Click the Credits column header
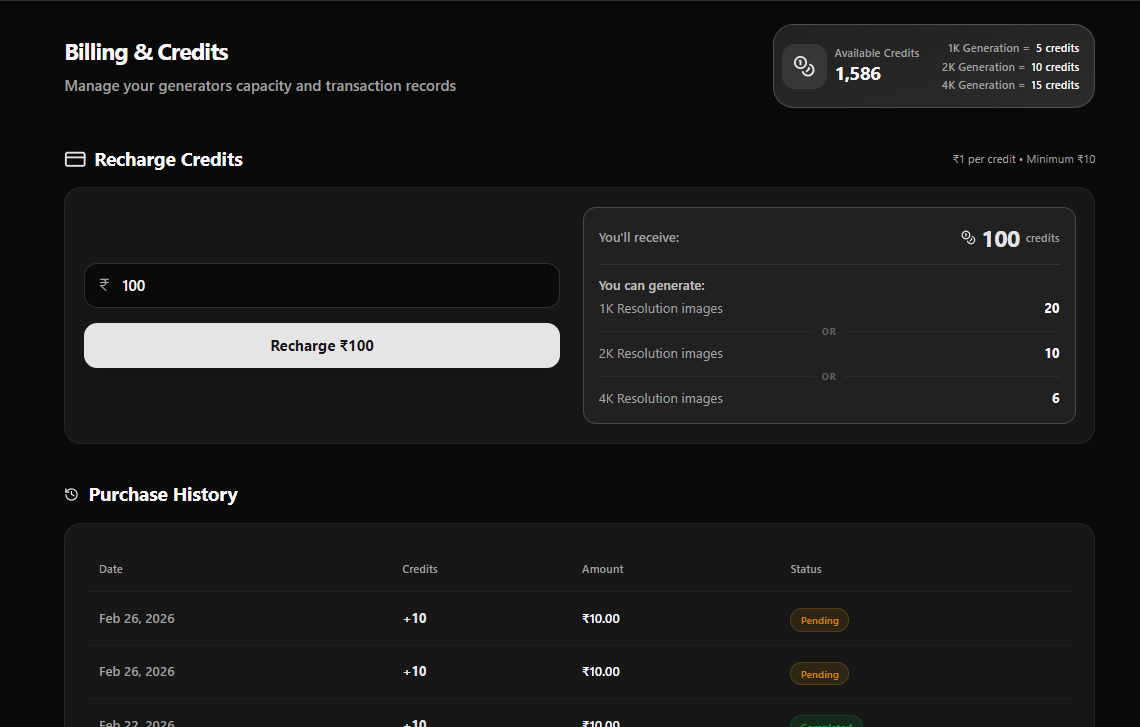 click(419, 569)
